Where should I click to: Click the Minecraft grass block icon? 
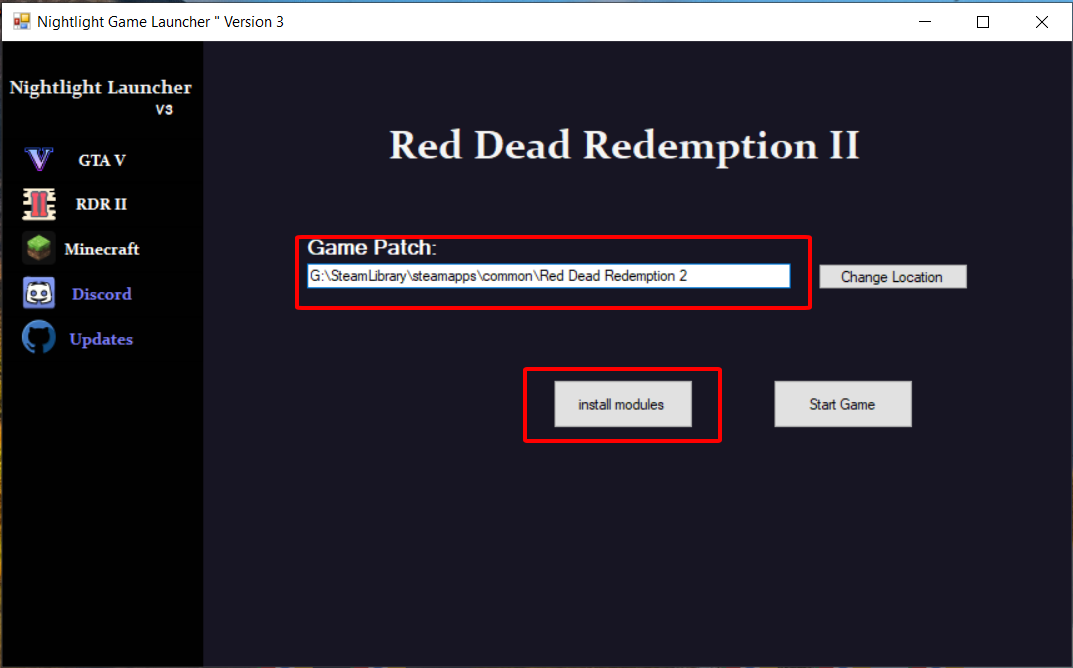click(x=38, y=248)
